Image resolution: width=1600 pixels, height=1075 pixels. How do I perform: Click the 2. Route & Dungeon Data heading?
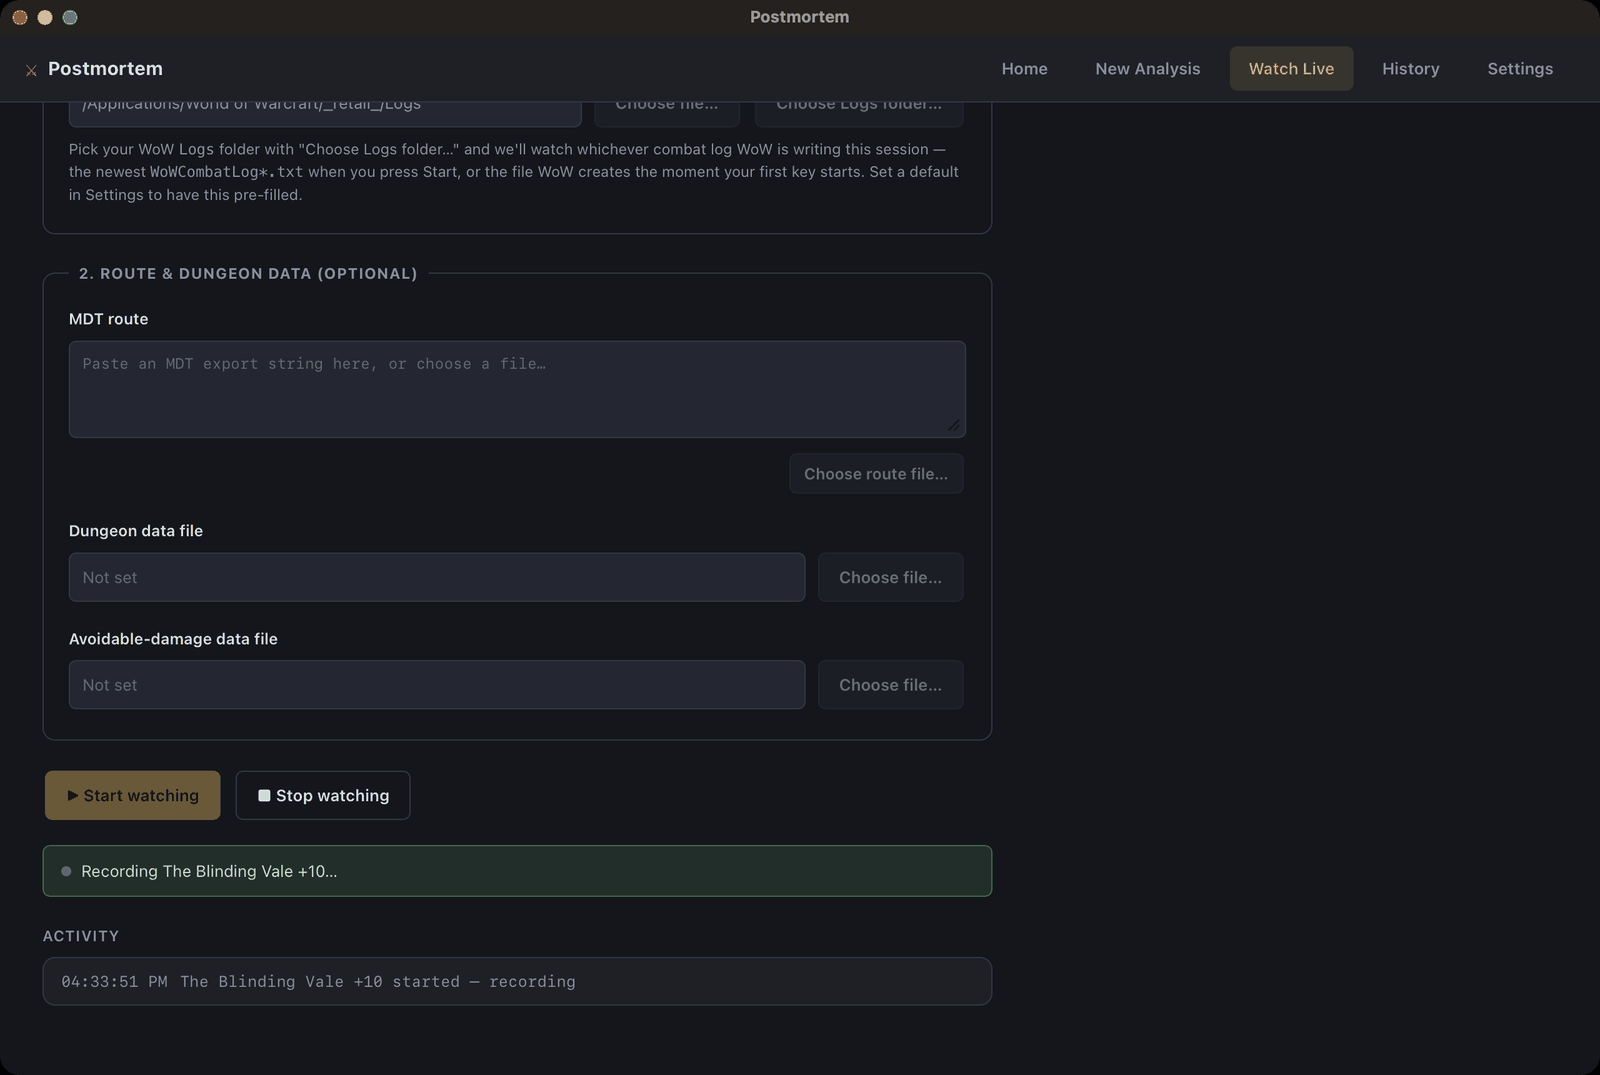tap(248, 274)
